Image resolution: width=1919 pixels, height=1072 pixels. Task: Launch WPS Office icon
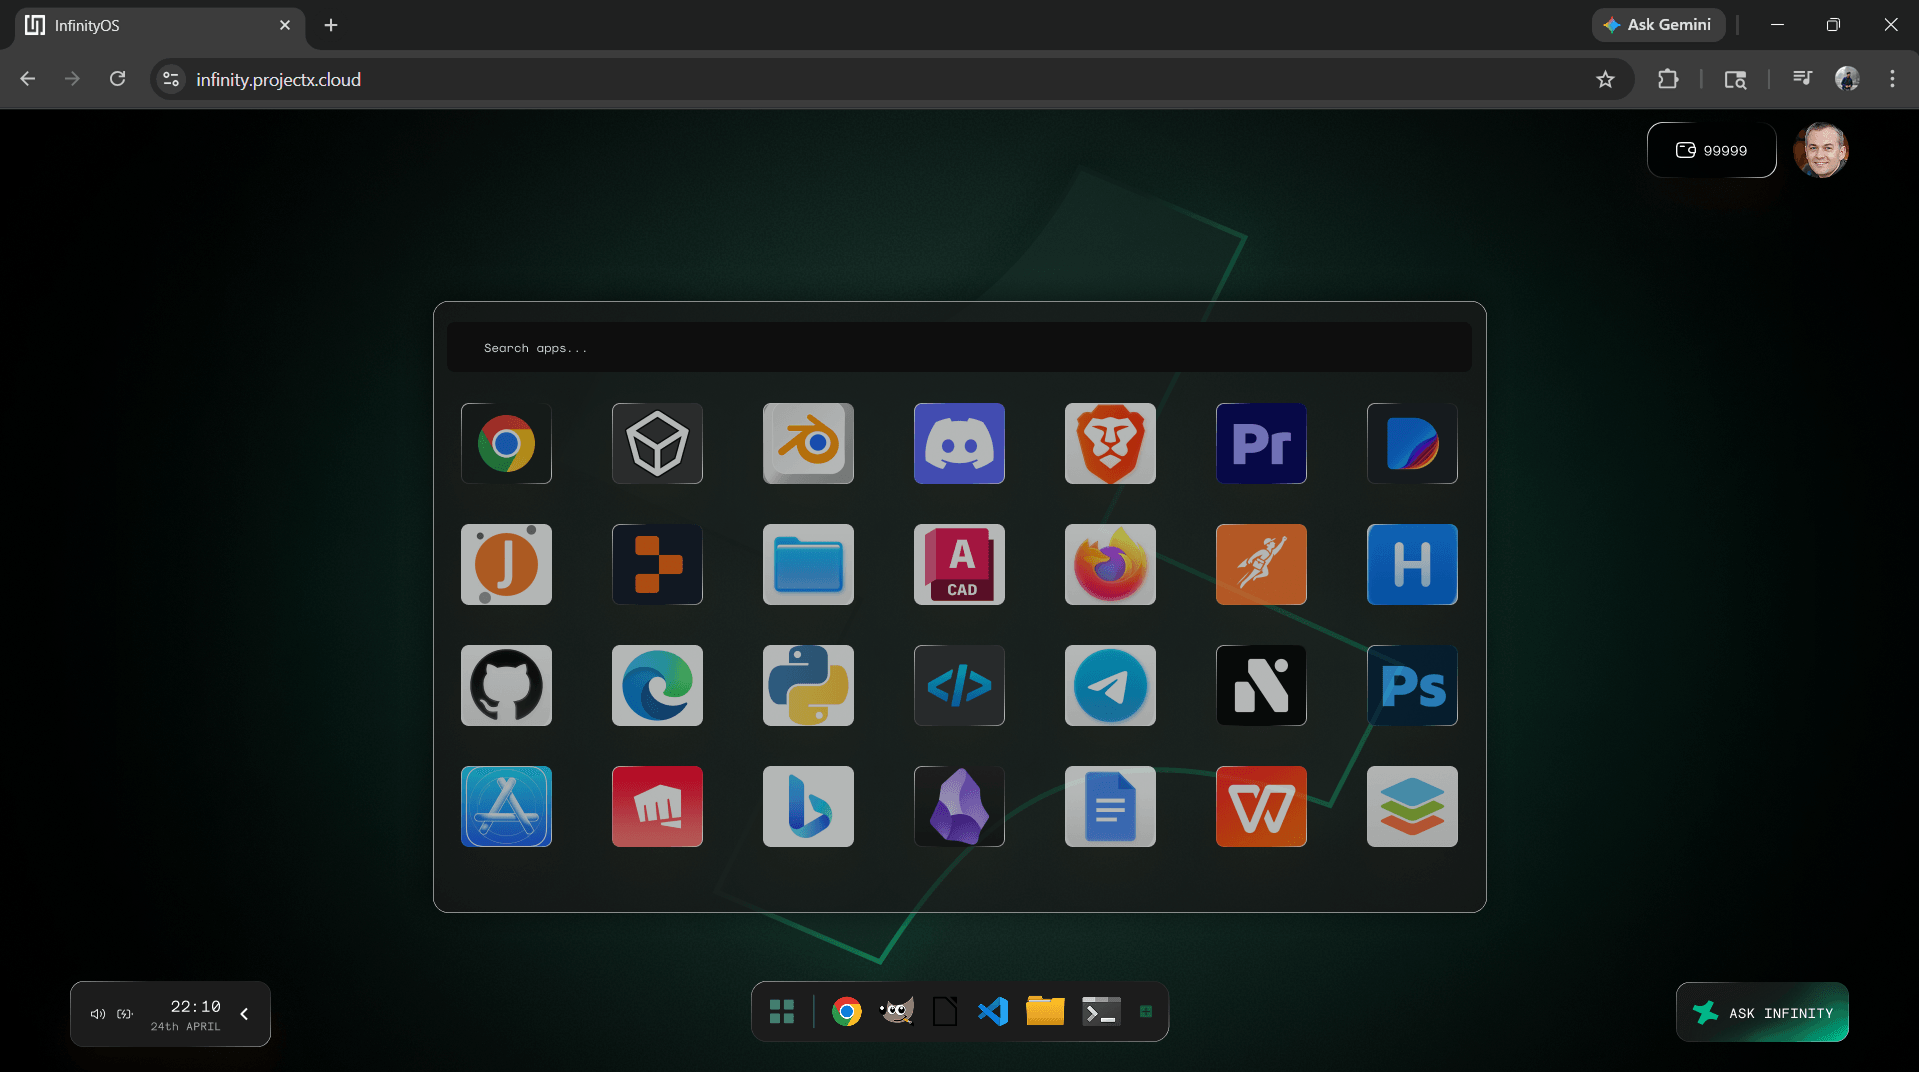pyautogui.click(x=1261, y=806)
